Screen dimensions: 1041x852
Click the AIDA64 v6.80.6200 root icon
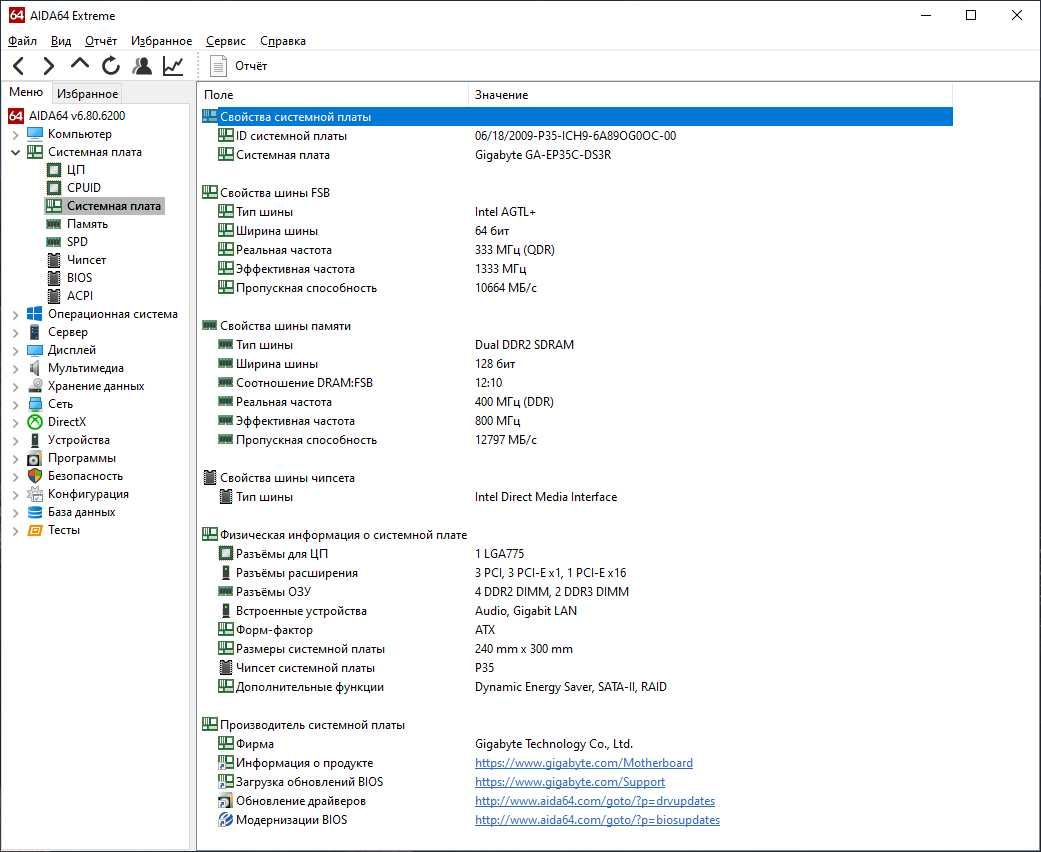coord(16,116)
